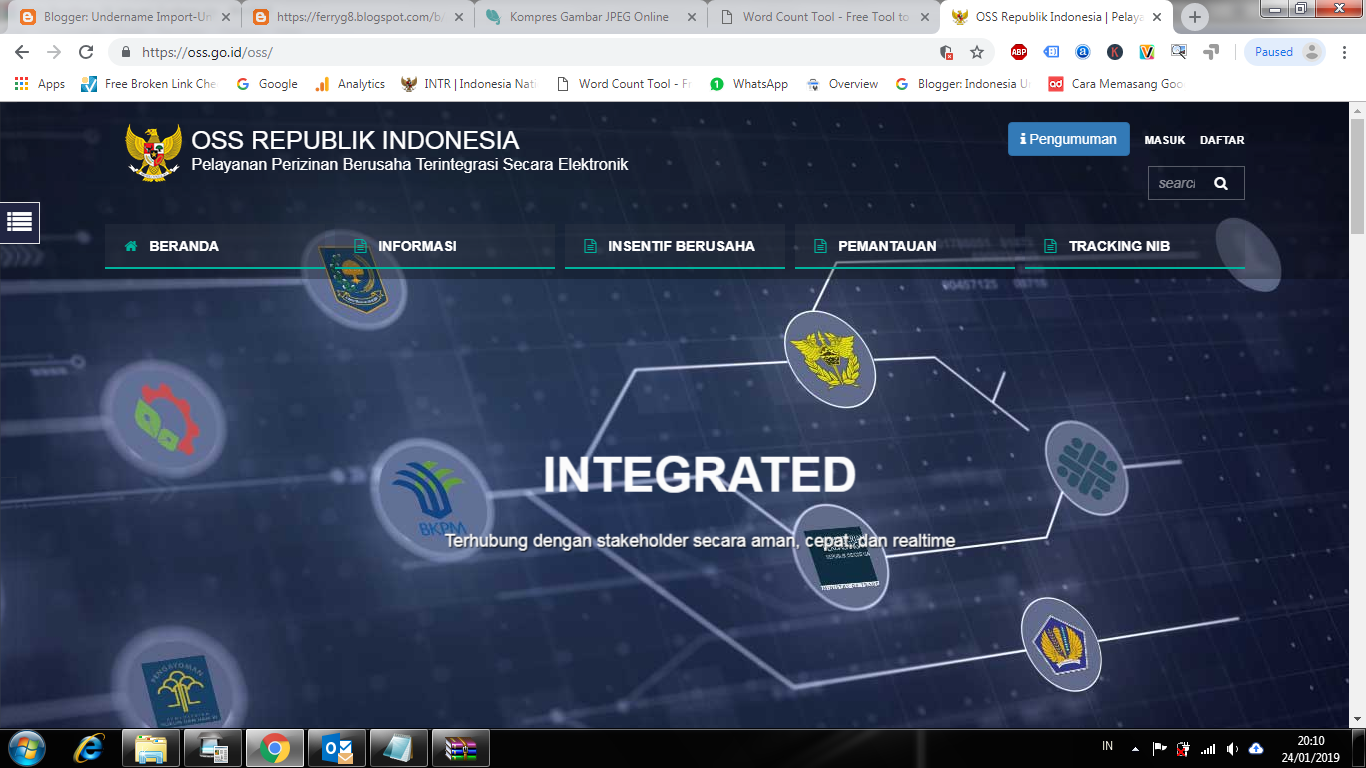Click the MASUK link
This screenshot has height=768, width=1366.
point(1164,140)
